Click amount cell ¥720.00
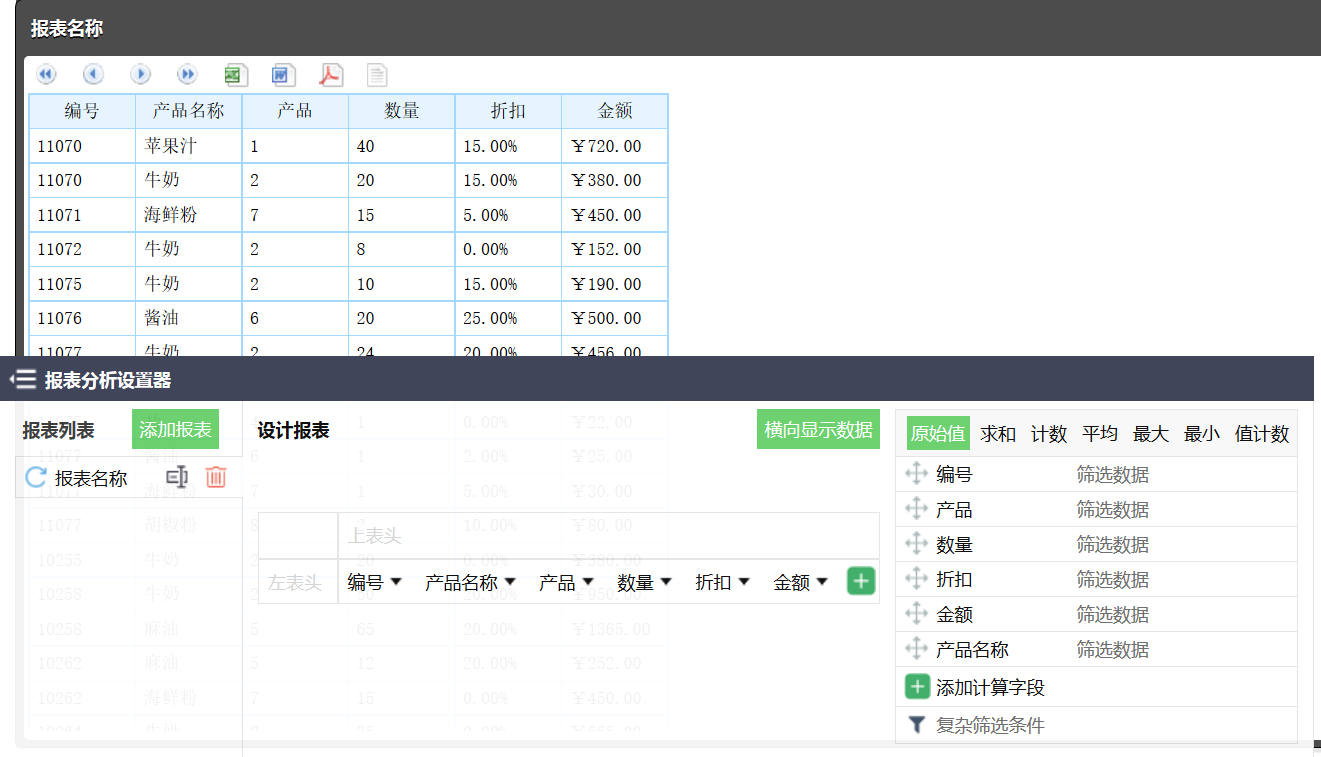Screen dimensions: 1321x757 click(615, 146)
